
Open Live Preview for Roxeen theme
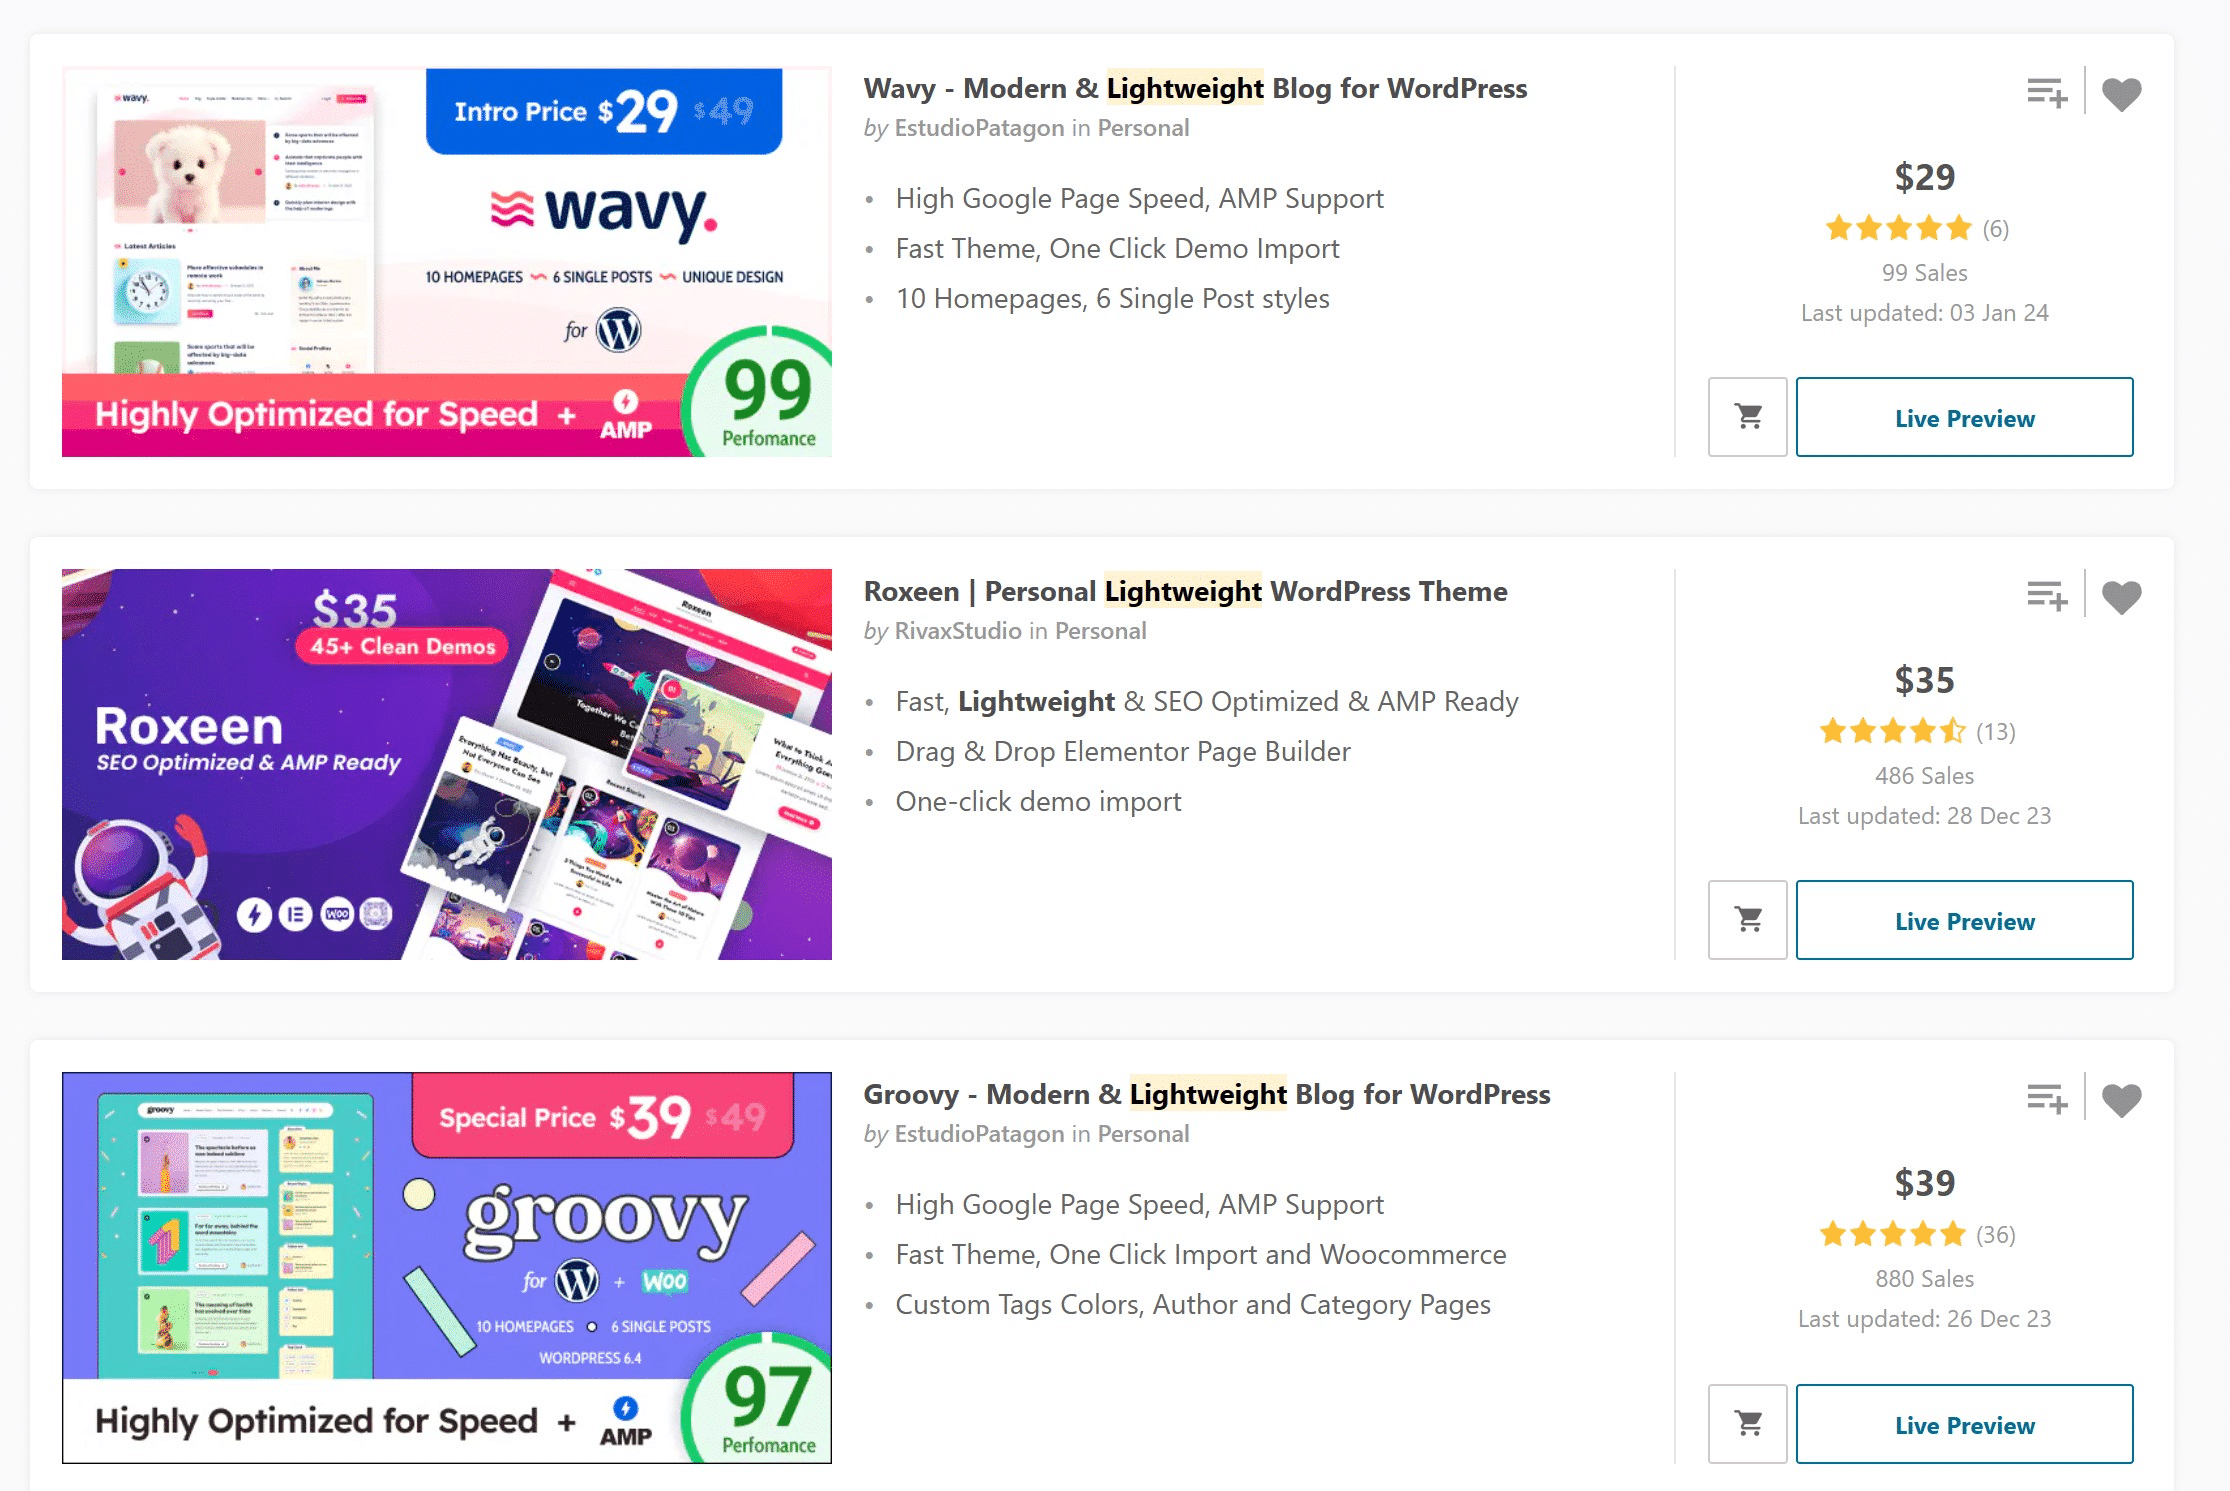tap(1964, 920)
